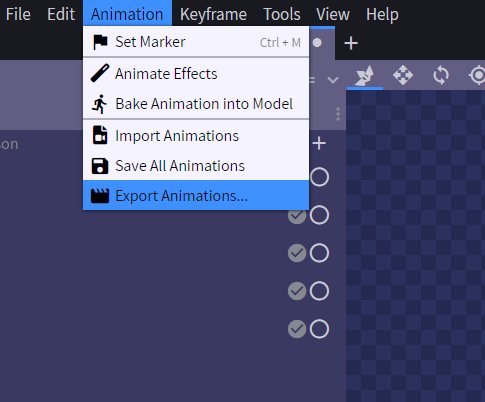Select the Pivot tool target icon
This screenshot has width=485, height=402.
coord(478,75)
